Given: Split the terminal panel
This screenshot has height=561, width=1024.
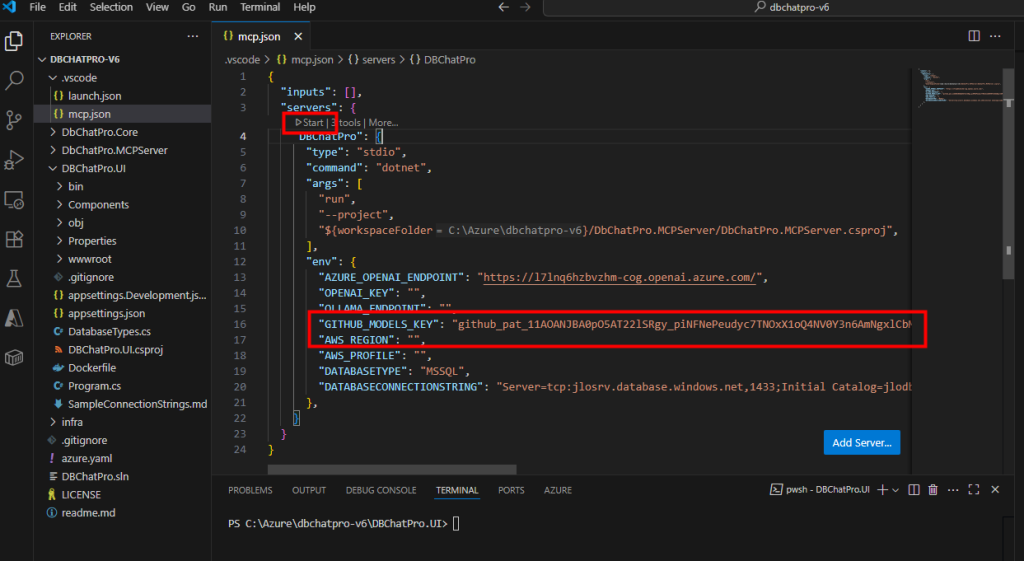Looking at the screenshot, I should click(x=914, y=490).
